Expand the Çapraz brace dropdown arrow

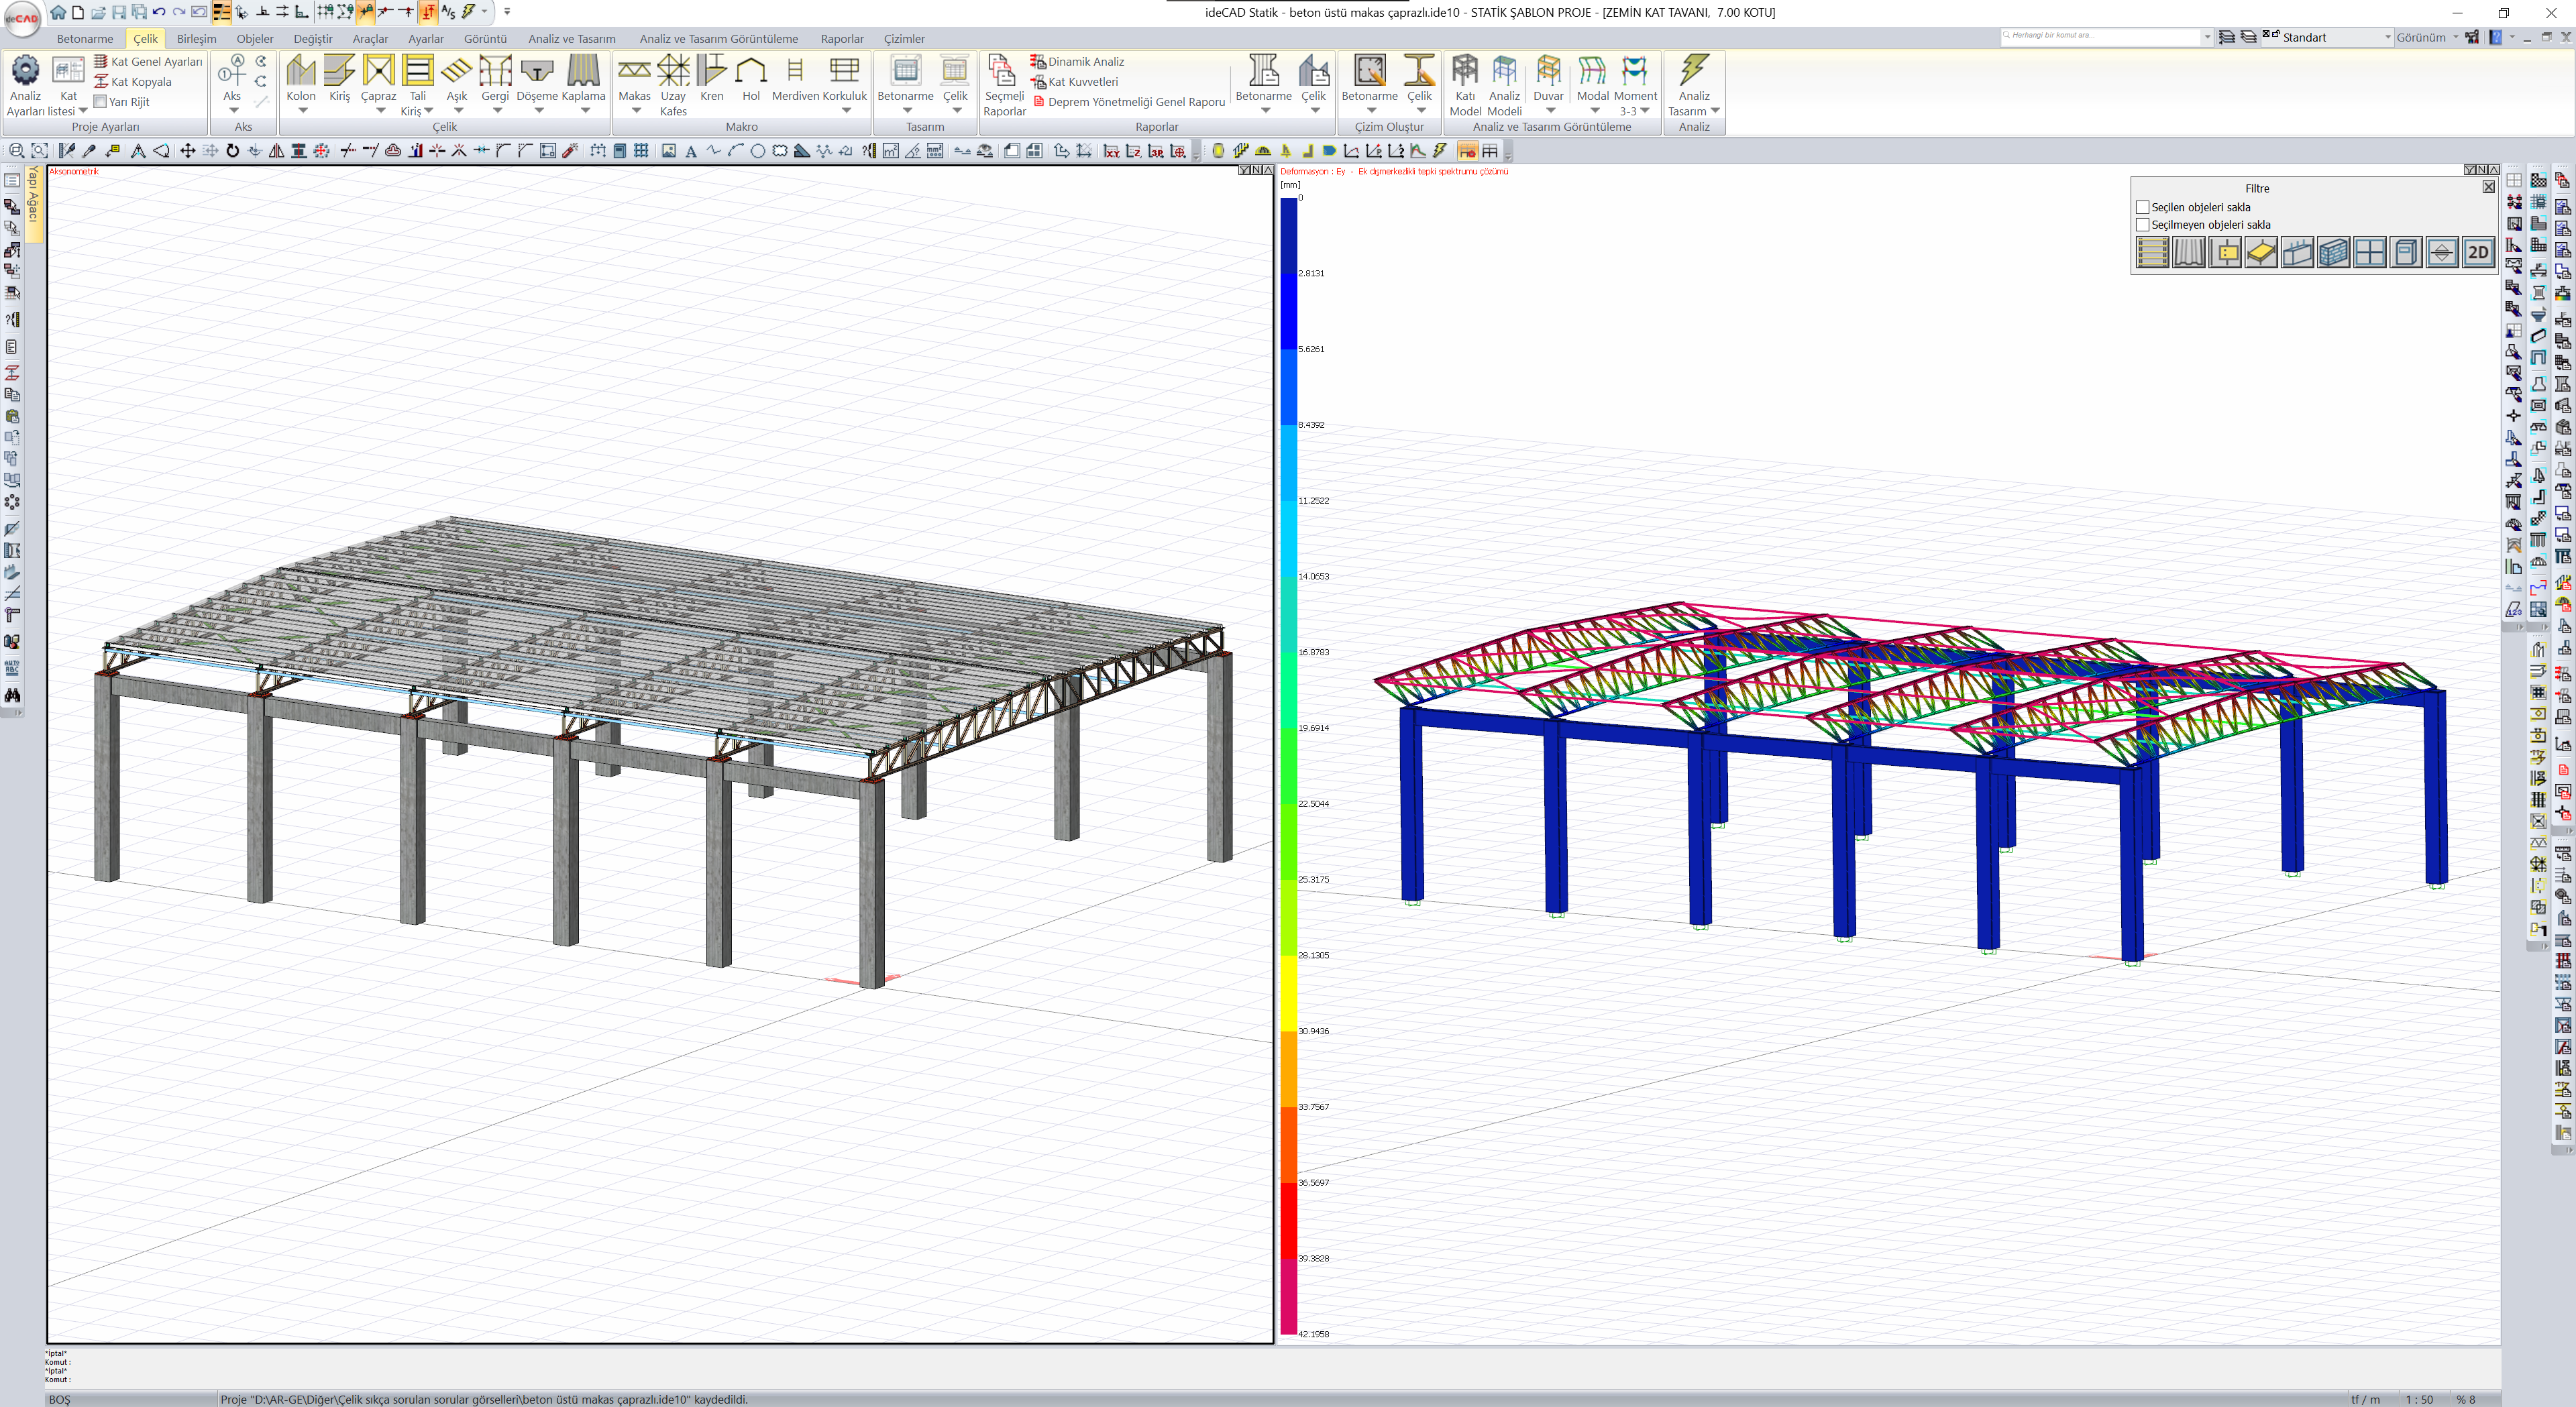coord(380,111)
